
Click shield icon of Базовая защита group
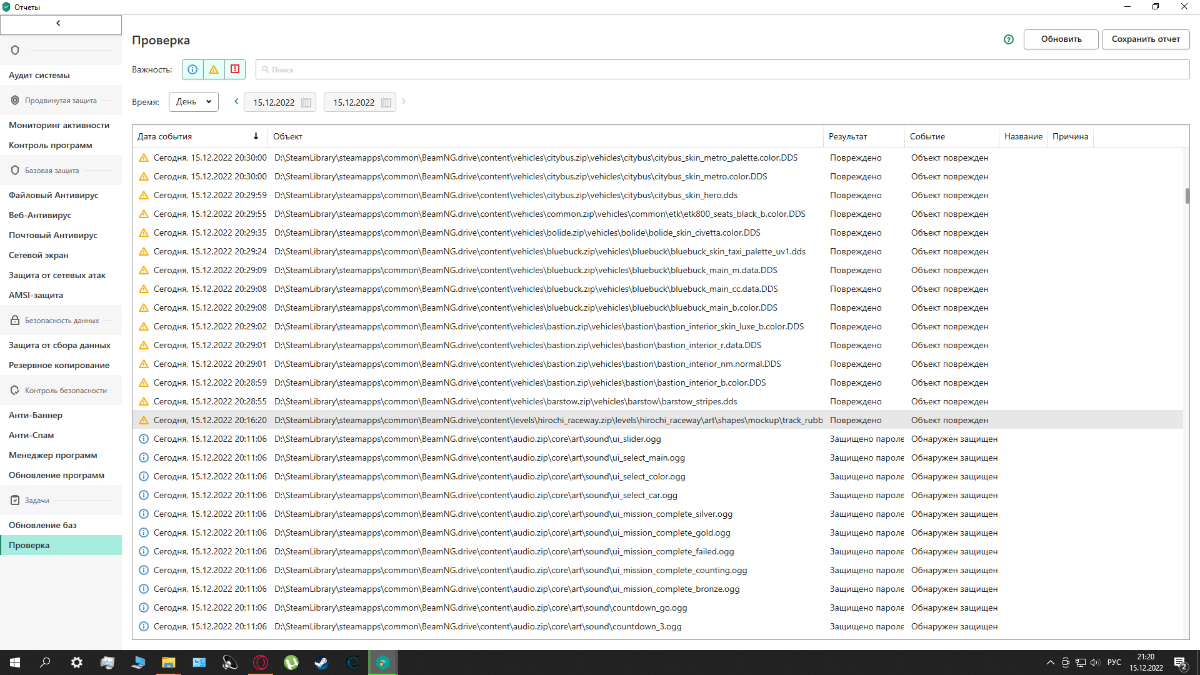(x=15, y=170)
